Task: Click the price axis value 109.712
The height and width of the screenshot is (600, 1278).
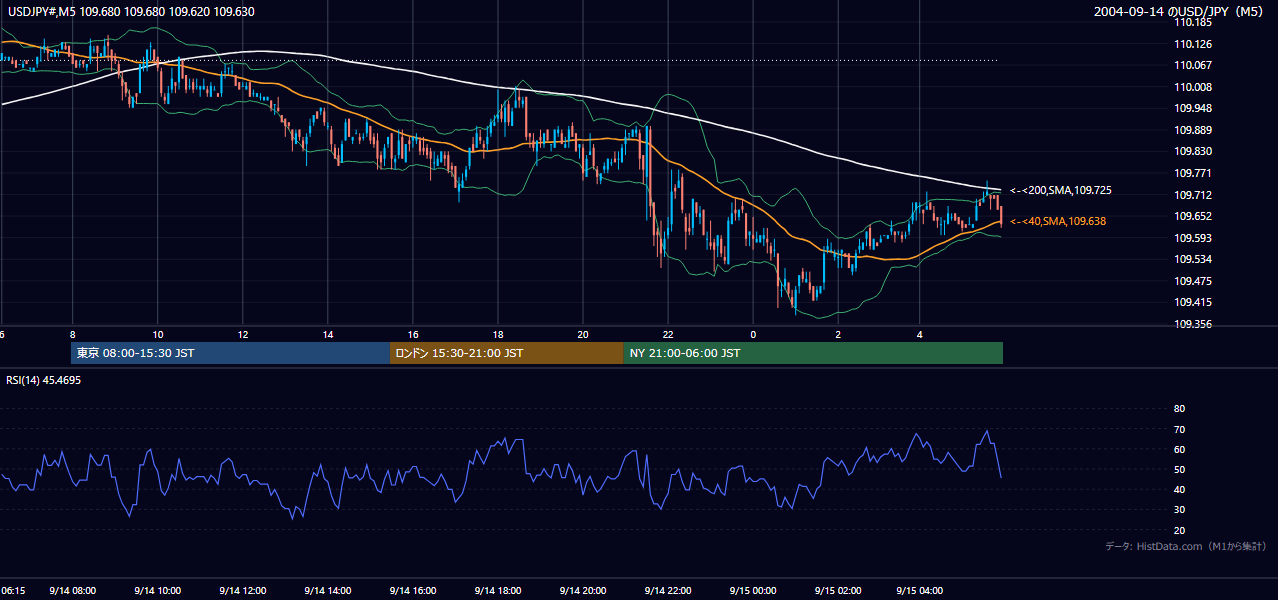Action: [x=1193, y=195]
